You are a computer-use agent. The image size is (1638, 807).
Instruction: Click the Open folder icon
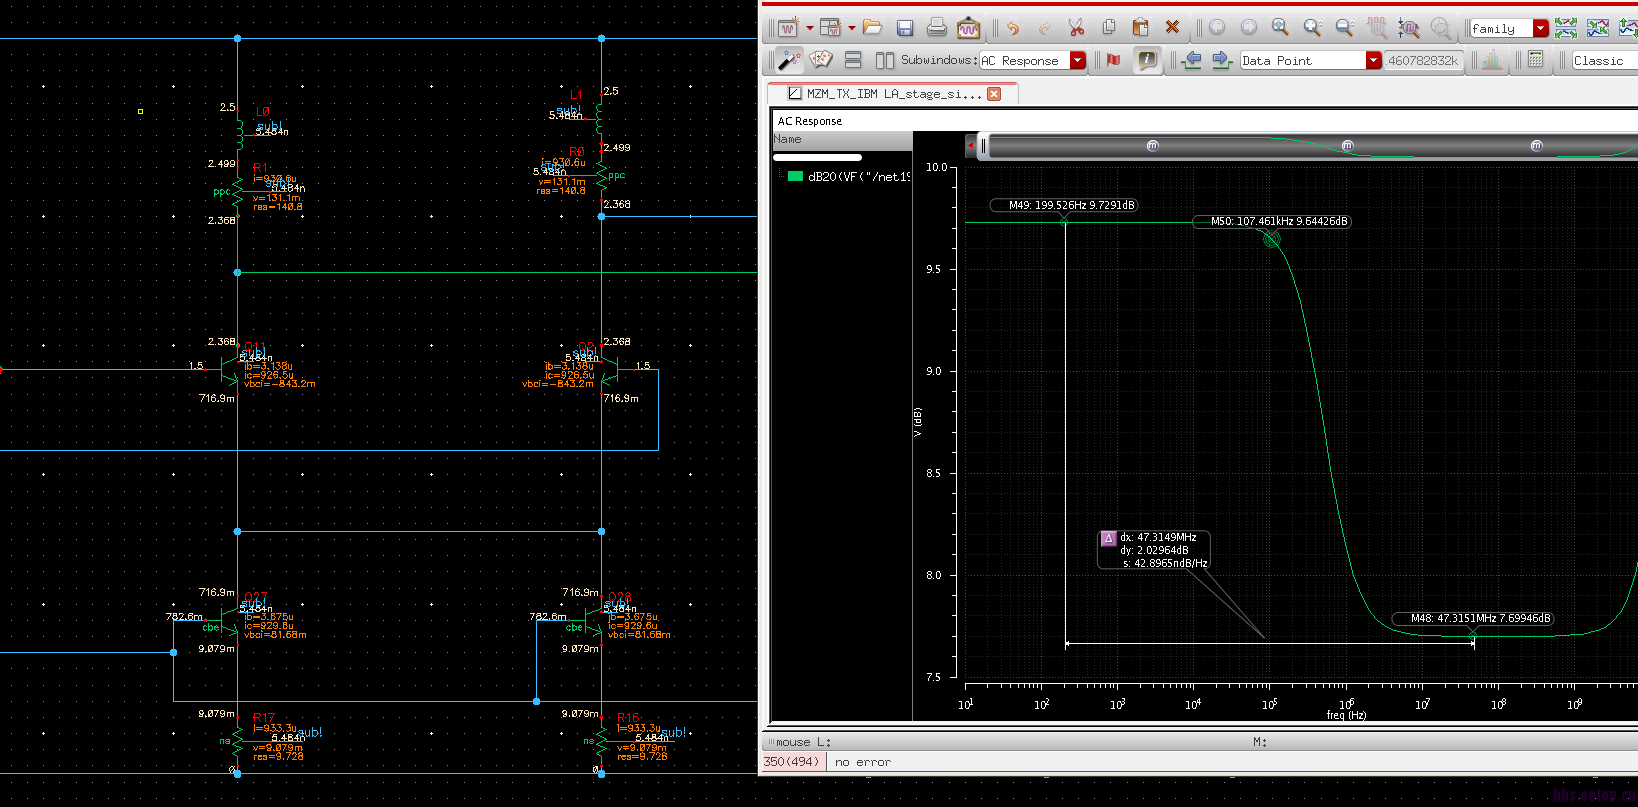pos(872,28)
